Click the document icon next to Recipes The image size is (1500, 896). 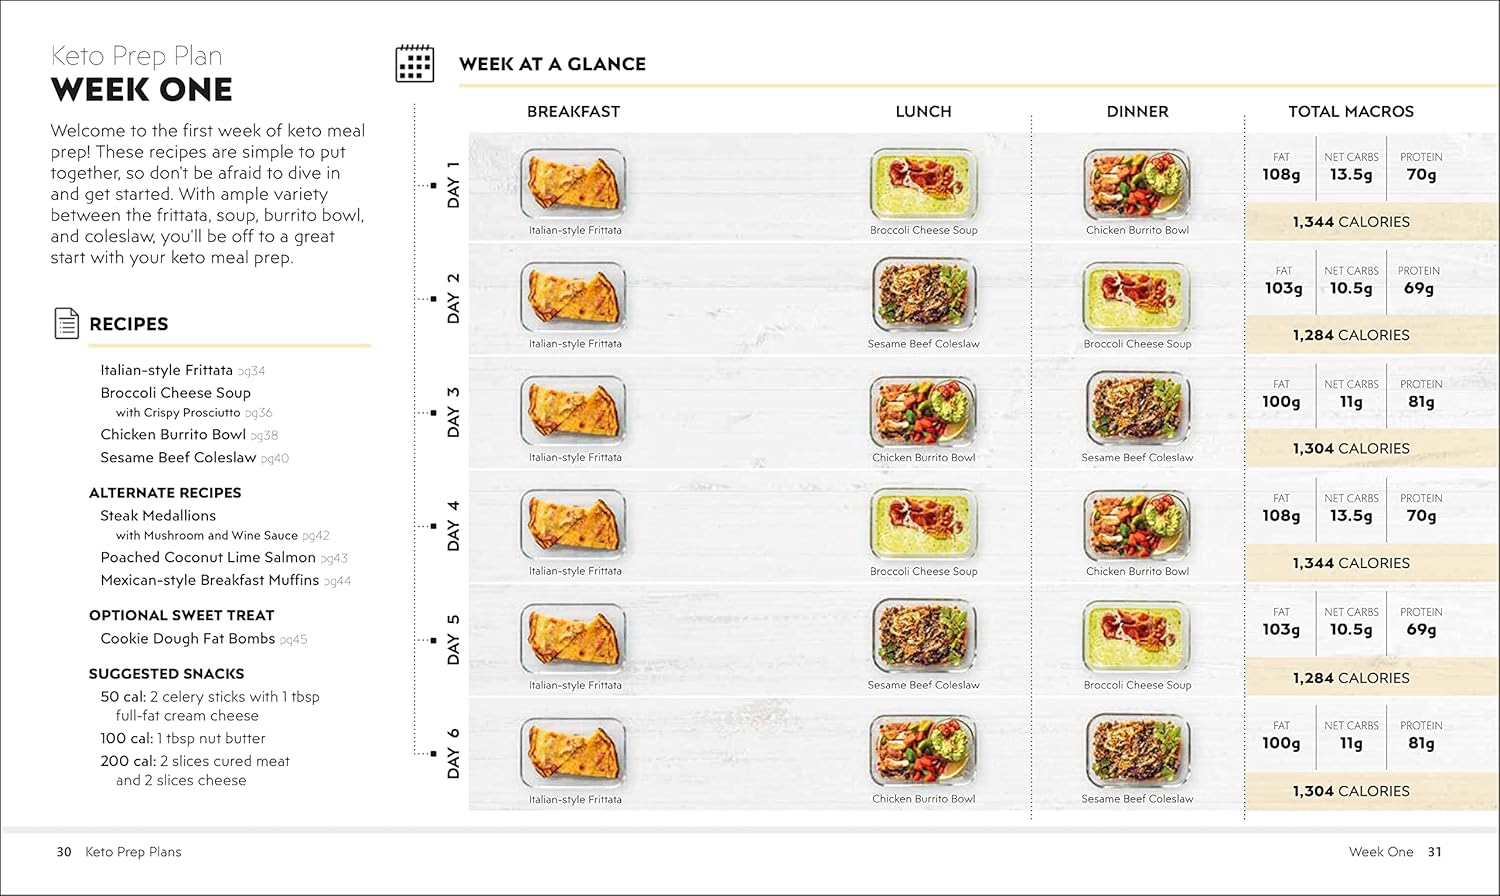coord(66,323)
